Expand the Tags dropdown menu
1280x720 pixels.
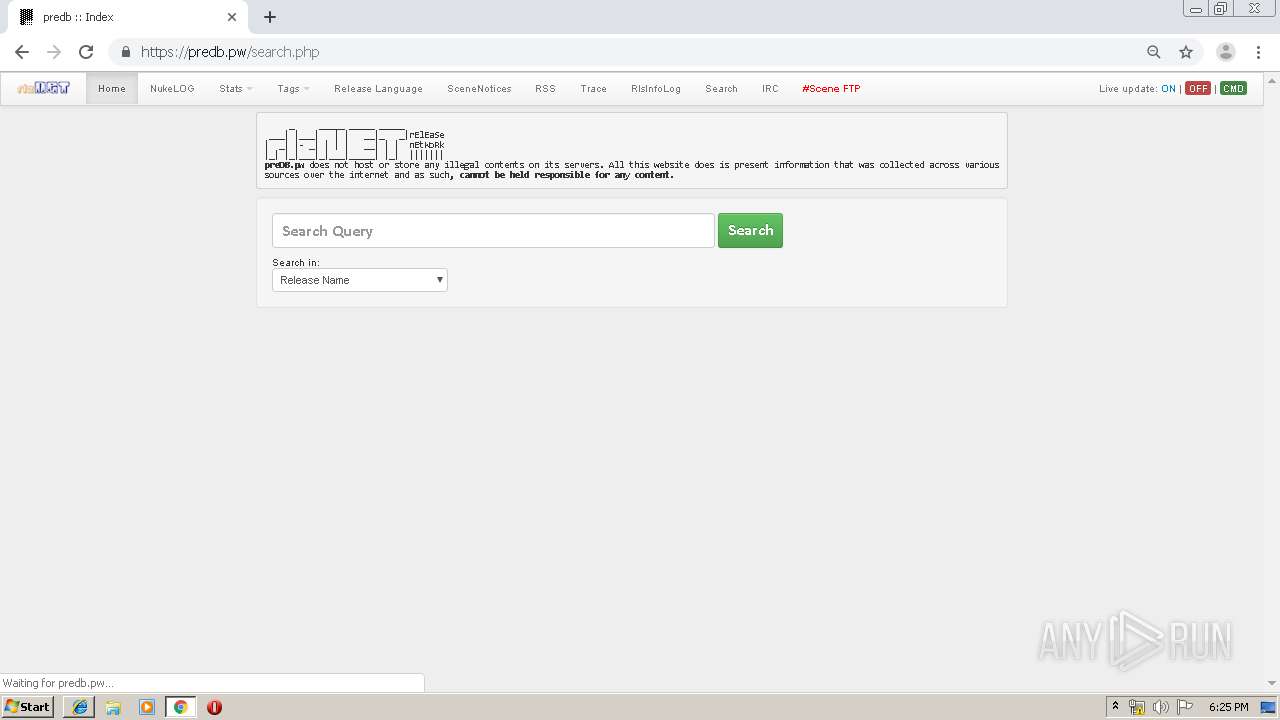click(293, 89)
